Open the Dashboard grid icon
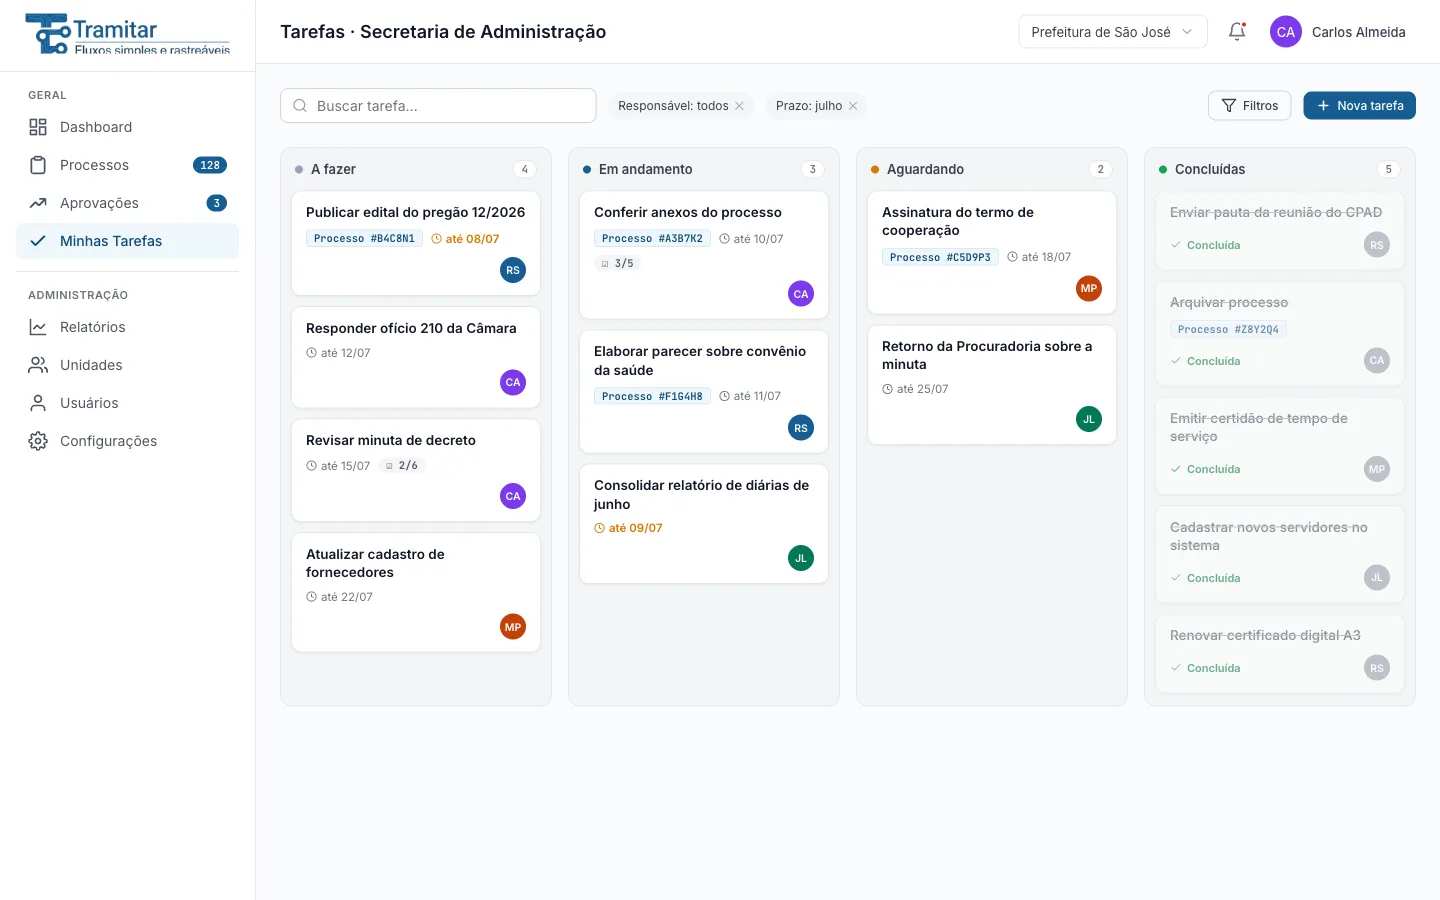 pyautogui.click(x=38, y=127)
